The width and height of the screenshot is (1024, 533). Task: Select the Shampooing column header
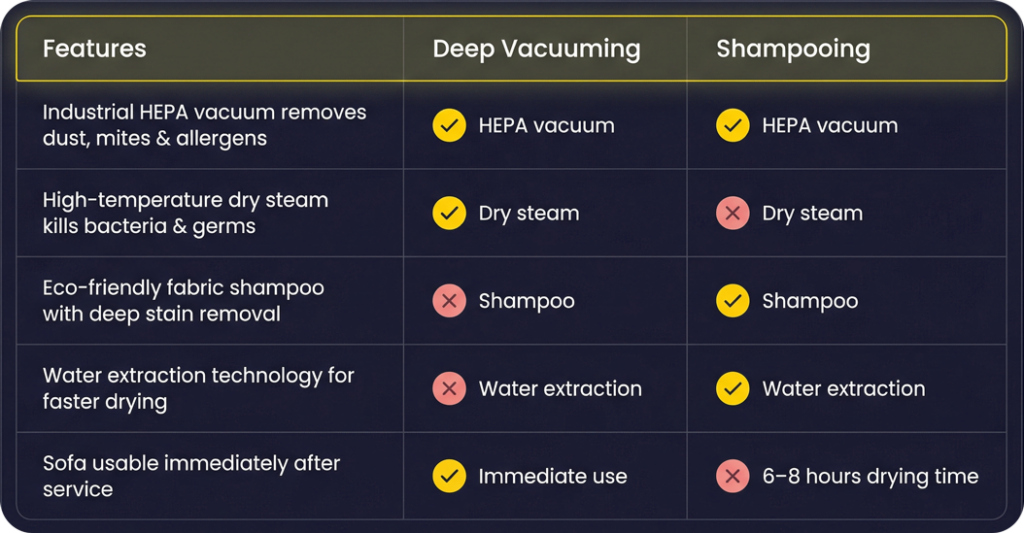793,48
